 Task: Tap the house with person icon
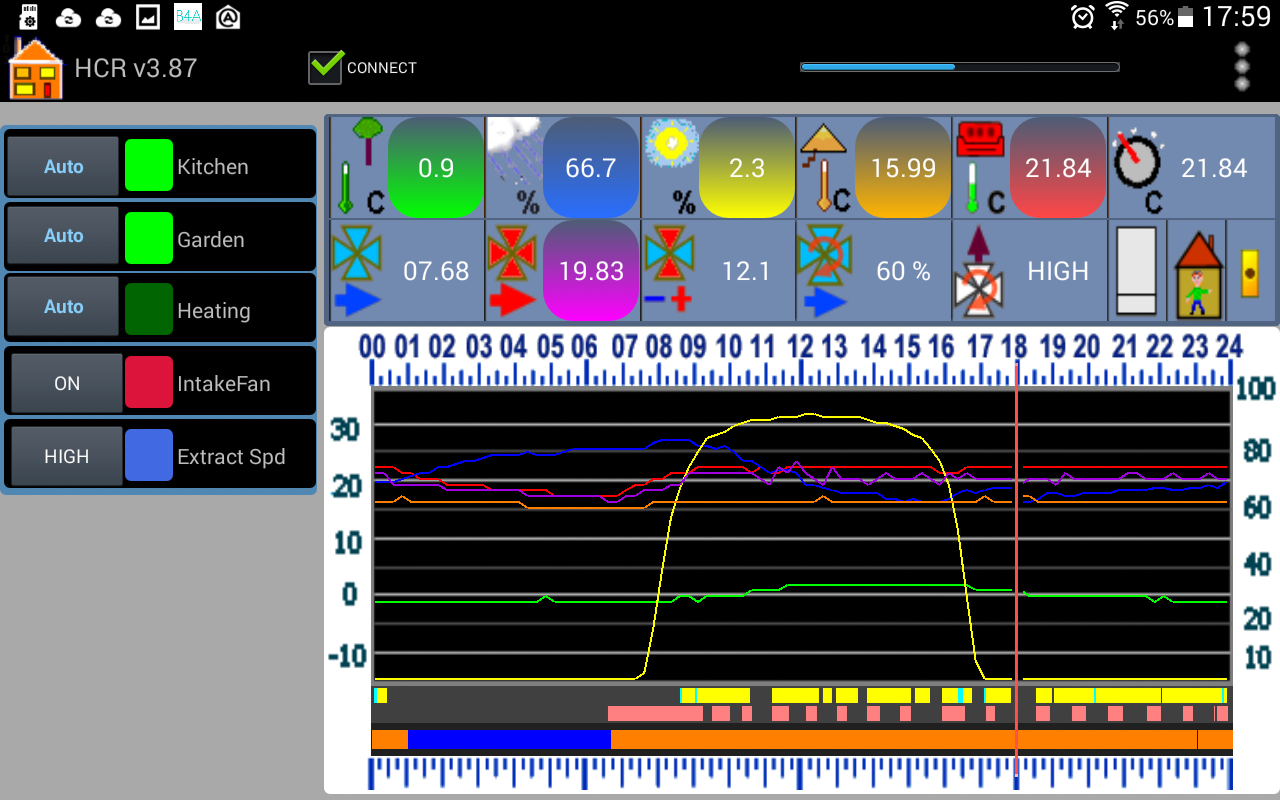[1197, 272]
